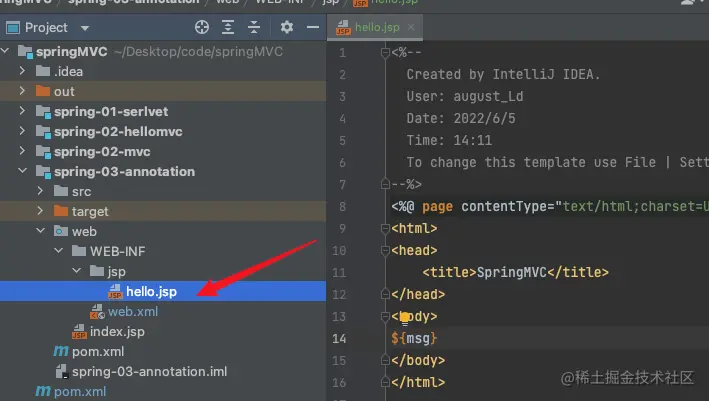
Task: Click the Collapse All icon in Project toolbar
Action: tap(254, 28)
